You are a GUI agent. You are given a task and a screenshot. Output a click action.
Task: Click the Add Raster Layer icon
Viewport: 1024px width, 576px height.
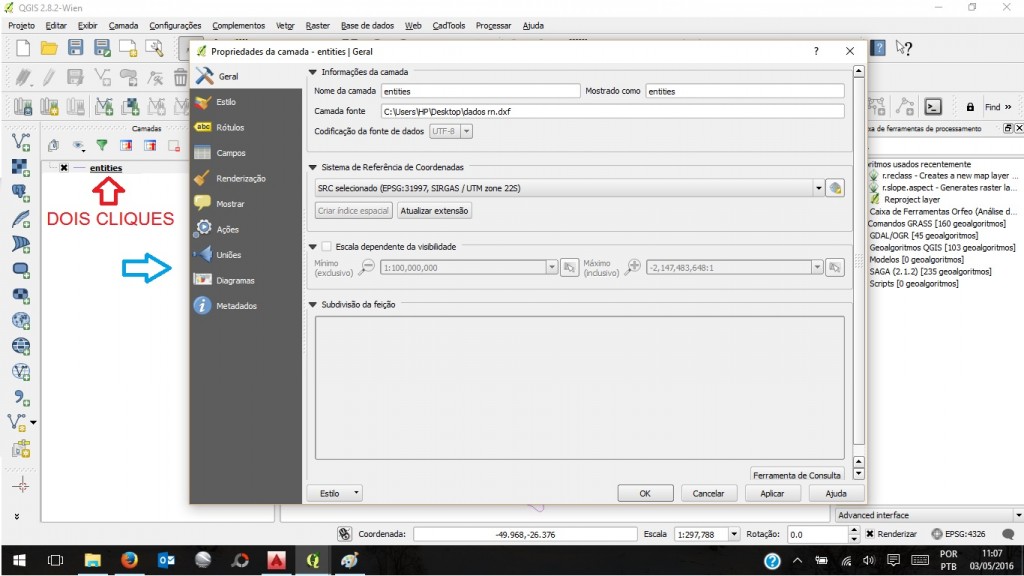pyautogui.click(x=16, y=167)
